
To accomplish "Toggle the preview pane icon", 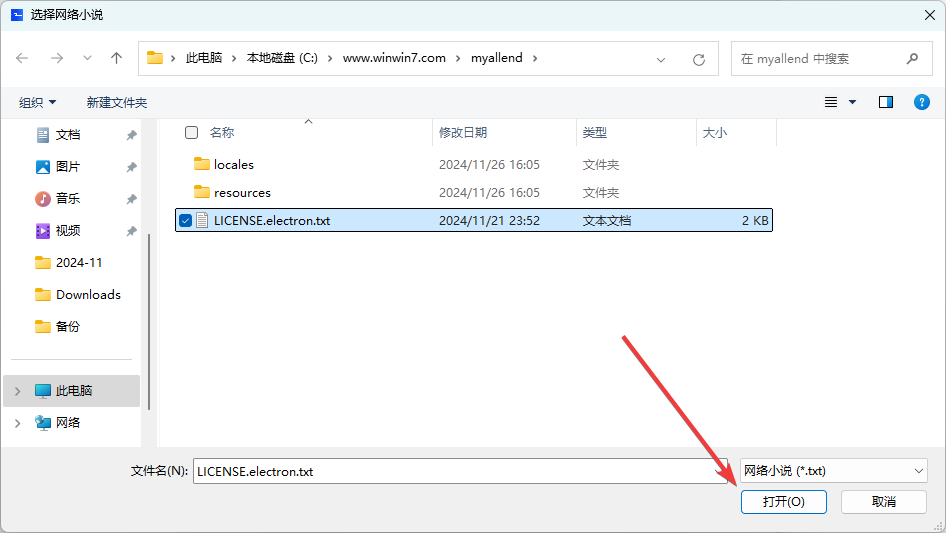I will (x=886, y=102).
